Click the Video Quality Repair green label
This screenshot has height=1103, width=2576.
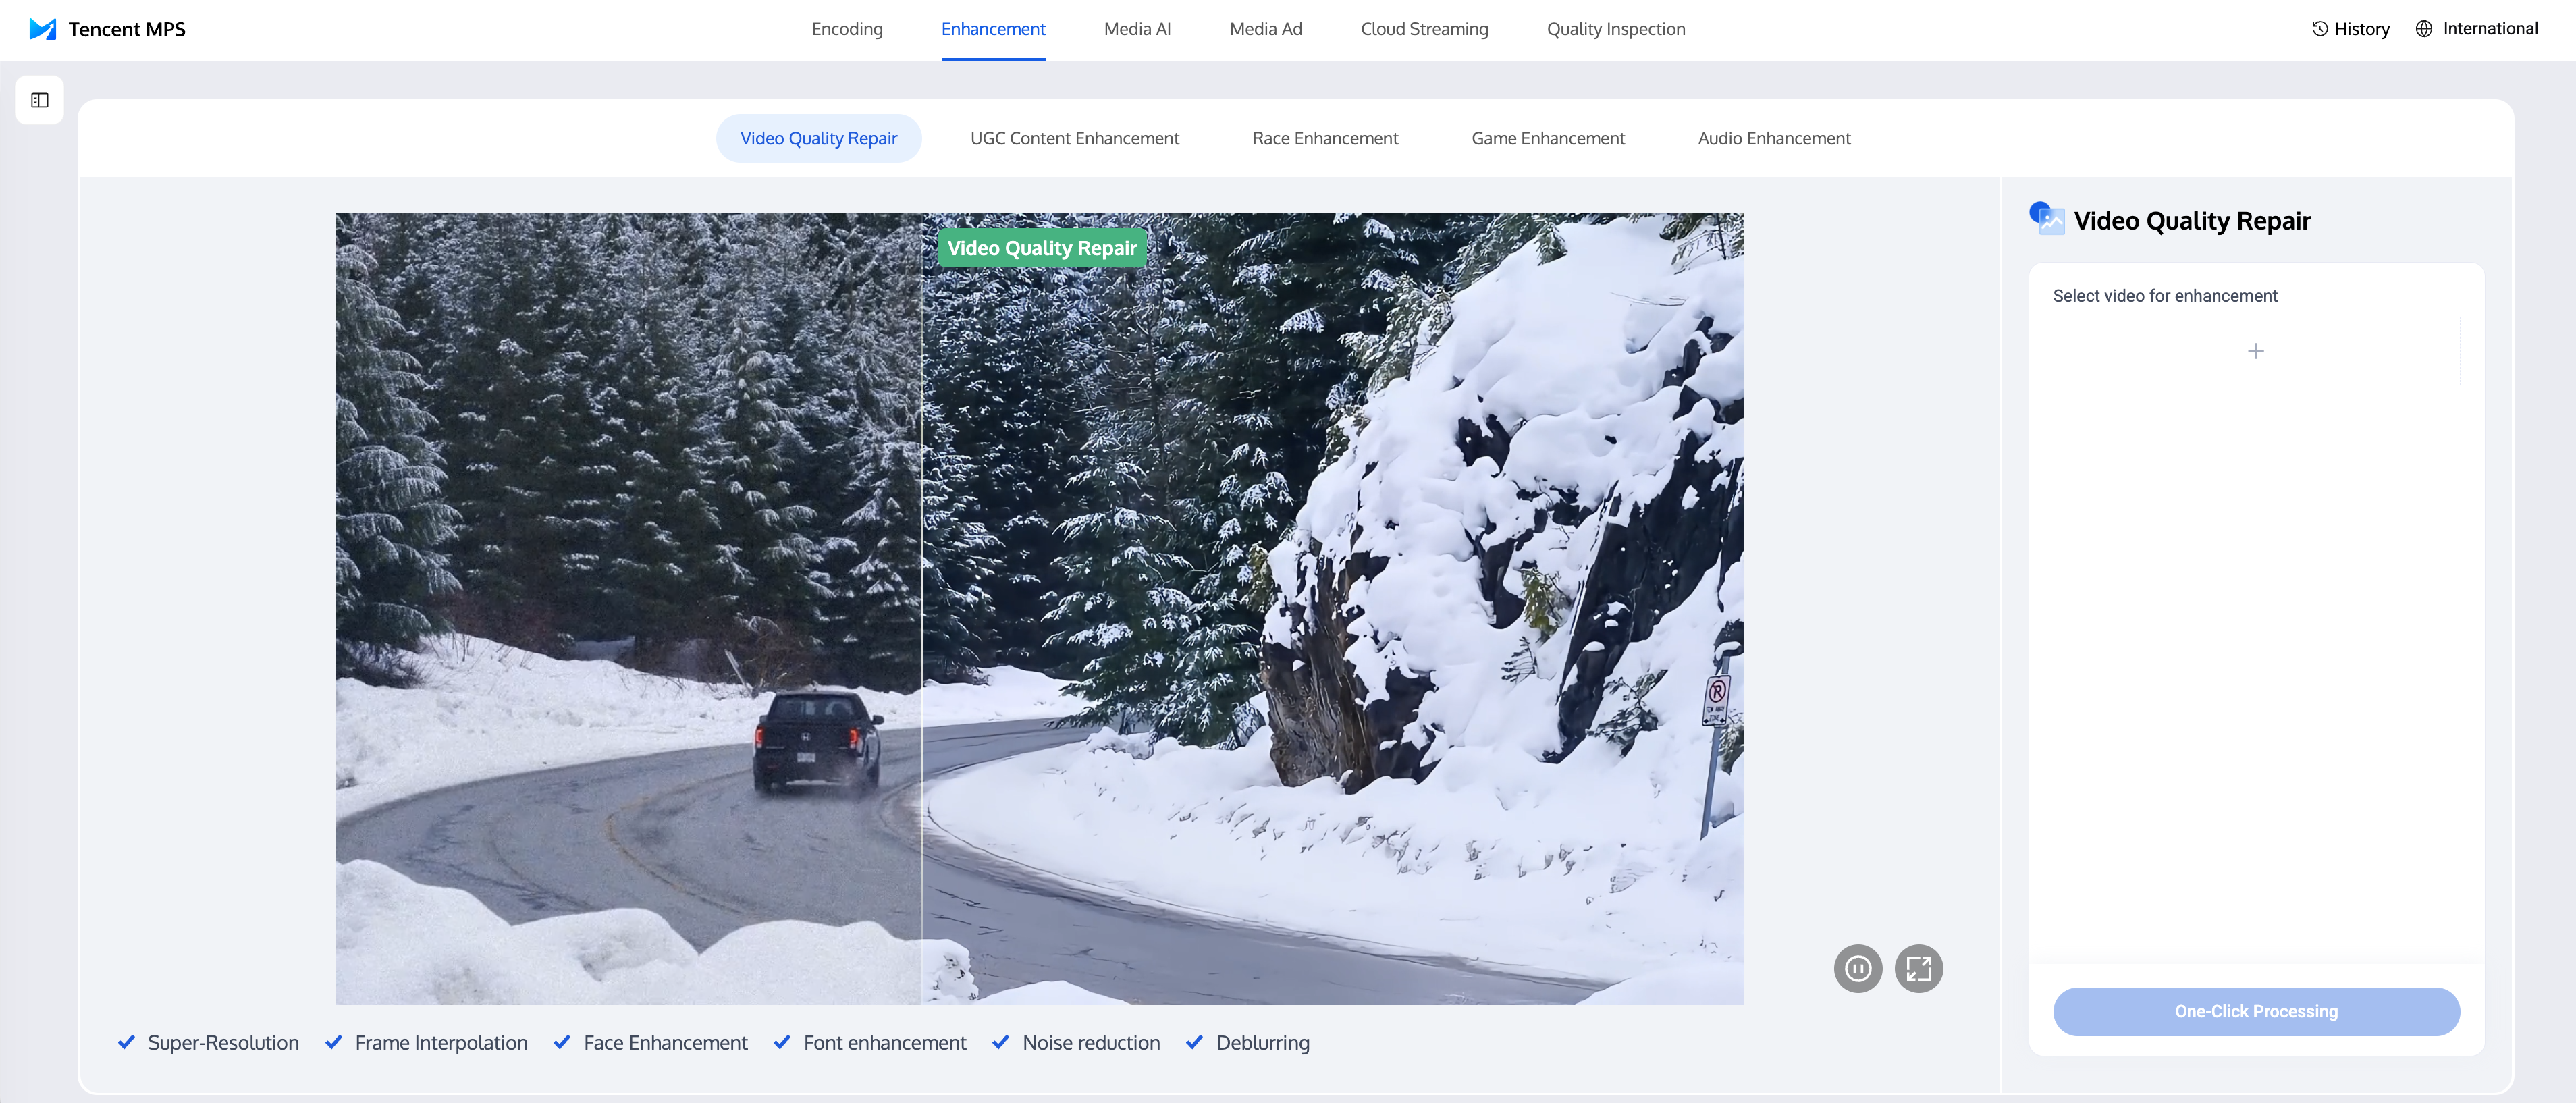pyautogui.click(x=1042, y=248)
